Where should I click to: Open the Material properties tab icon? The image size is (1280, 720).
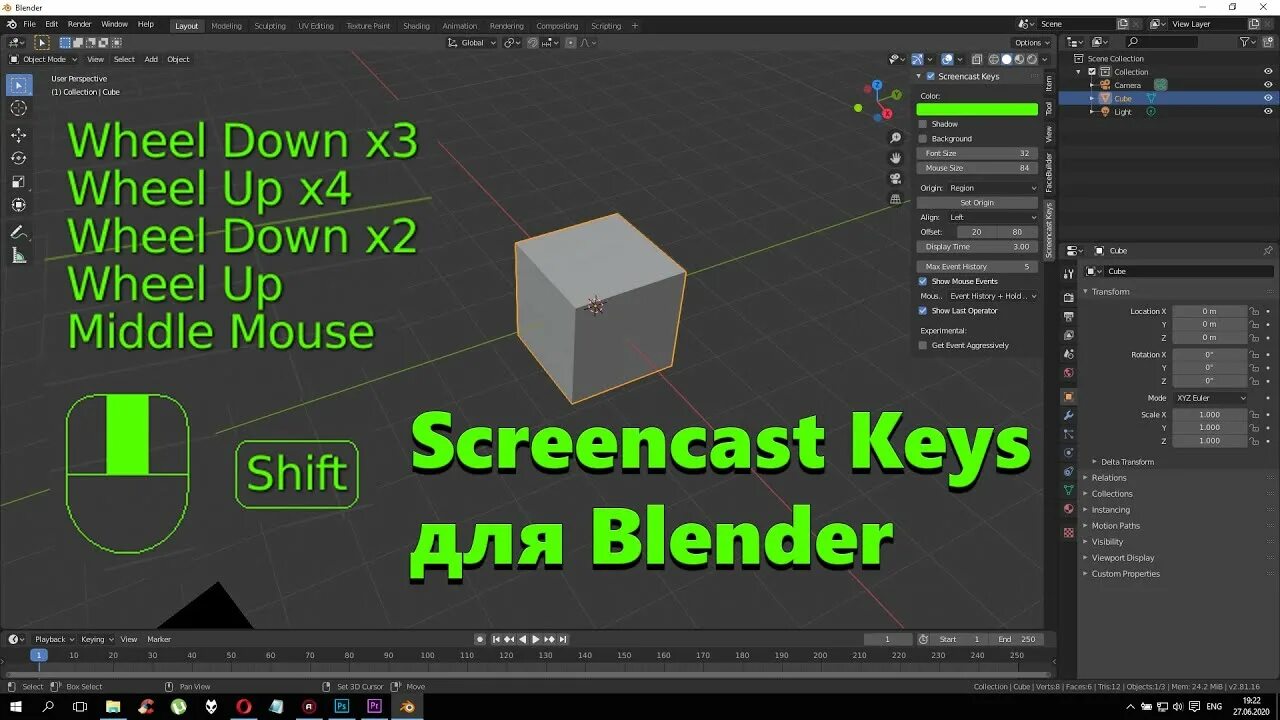pos(1068,509)
